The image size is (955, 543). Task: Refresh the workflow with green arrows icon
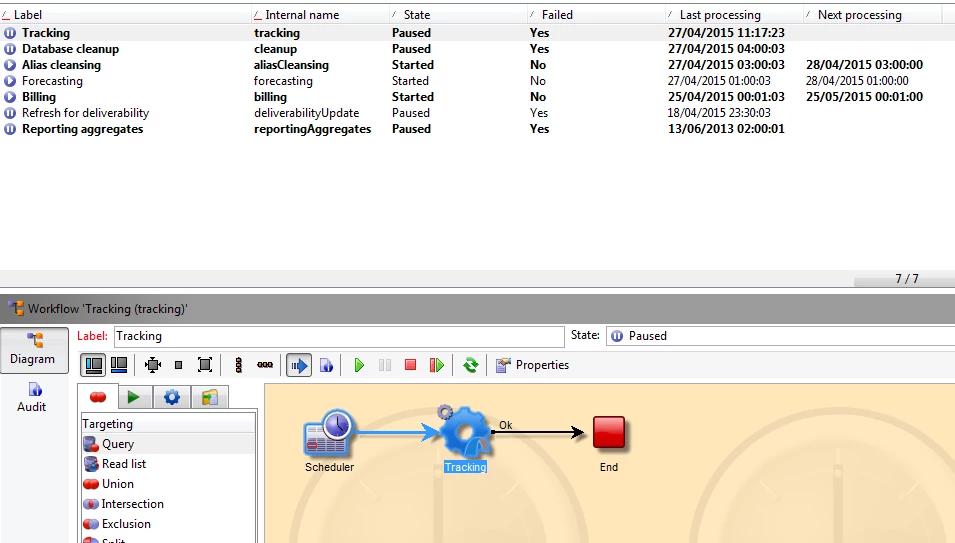point(470,365)
